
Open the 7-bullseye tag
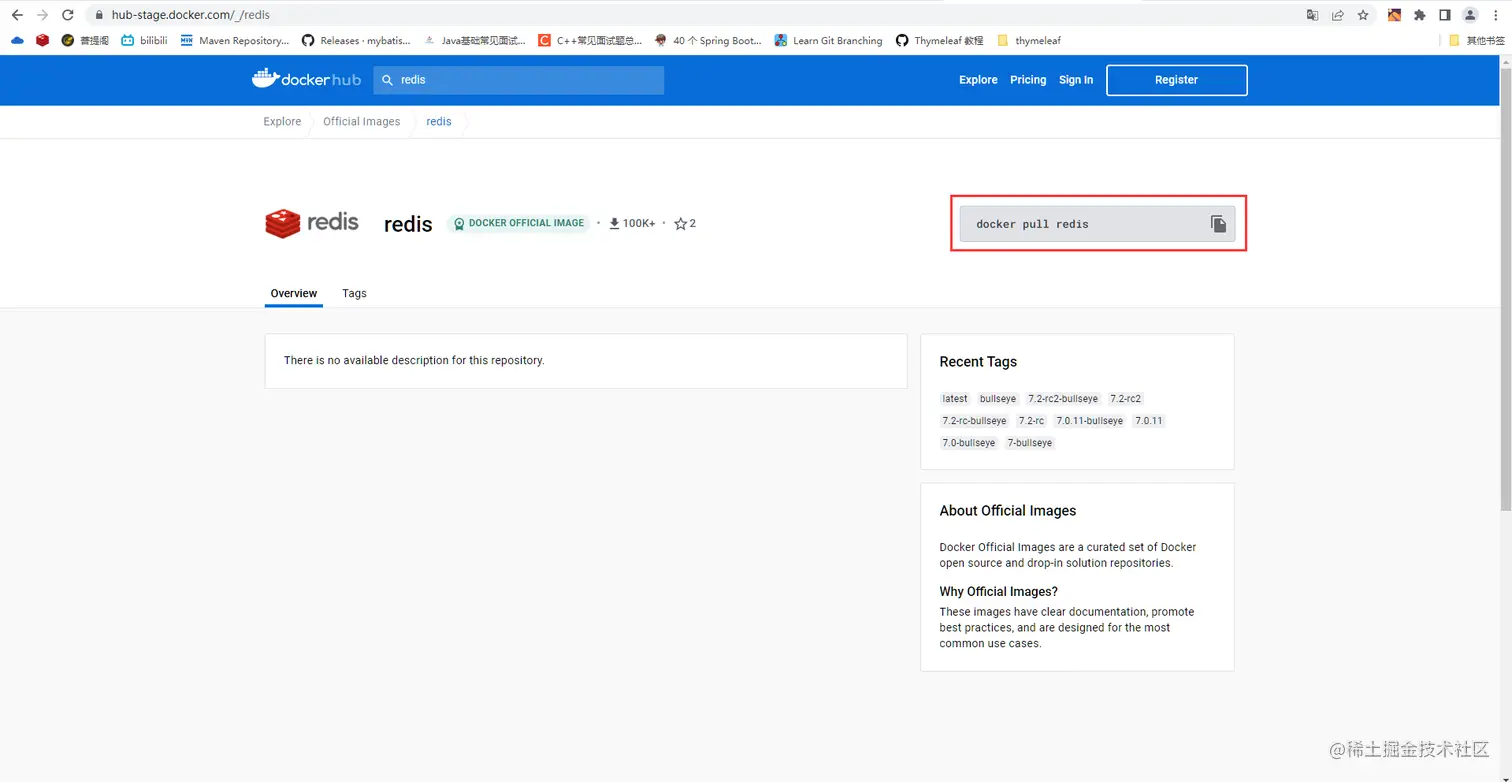coord(1030,443)
